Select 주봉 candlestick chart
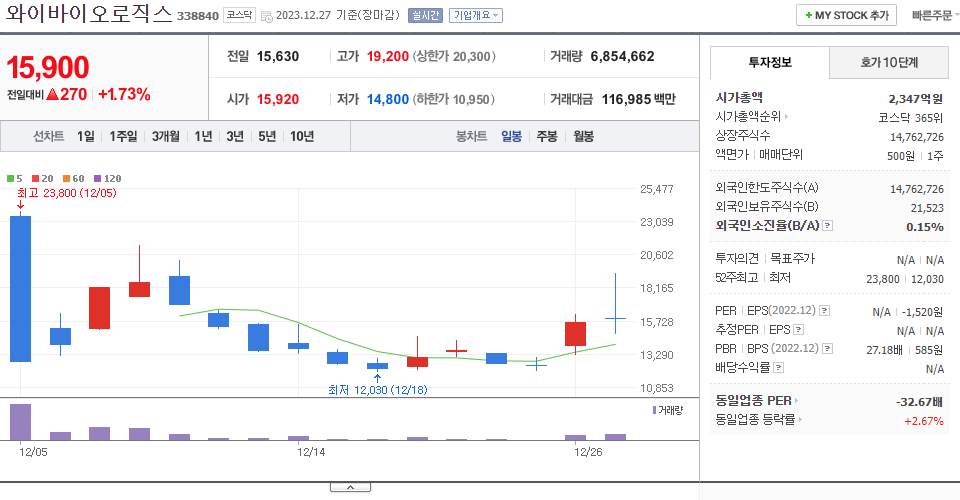The height and width of the screenshot is (500, 960). click(x=547, y=136)
